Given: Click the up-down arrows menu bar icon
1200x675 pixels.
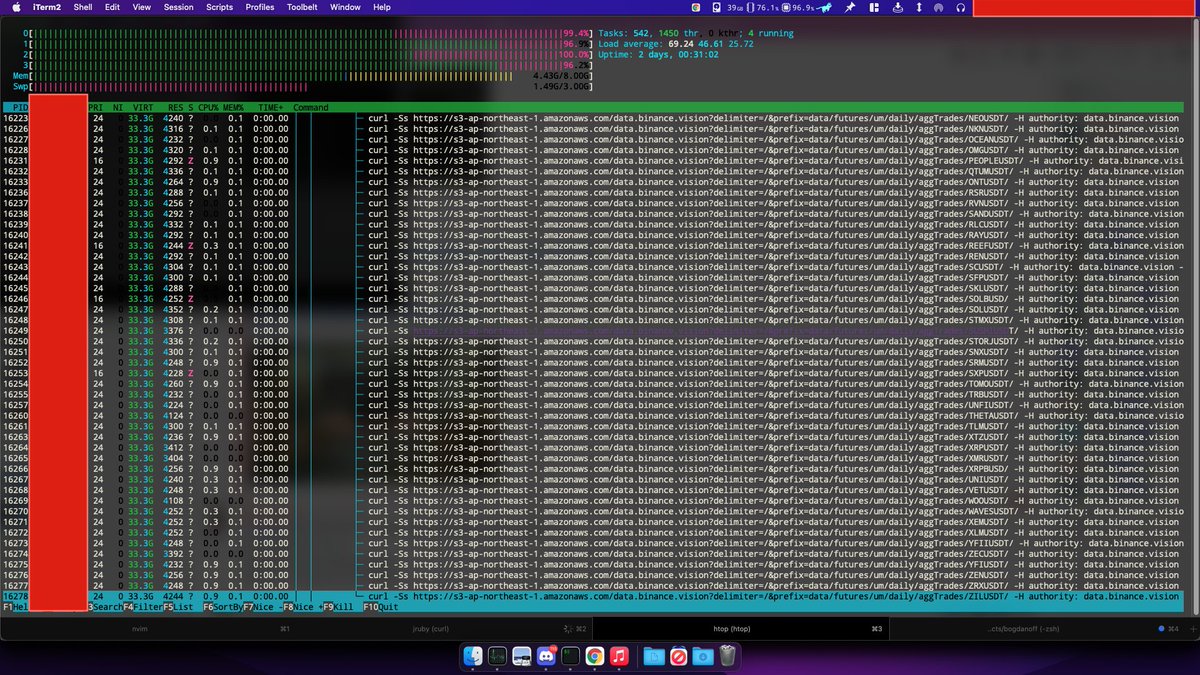Looking at the screenshot, I should pyautogui.click(x=917, y=7).
